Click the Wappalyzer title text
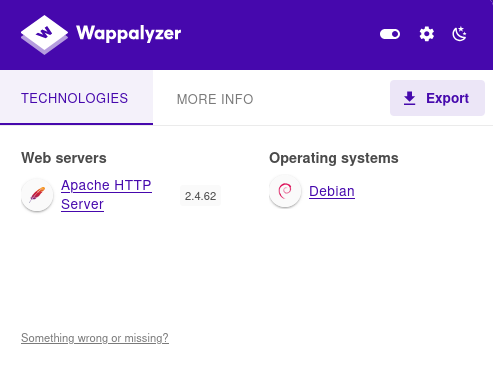Viewport: 493px width, 366px height. point(129,34)
